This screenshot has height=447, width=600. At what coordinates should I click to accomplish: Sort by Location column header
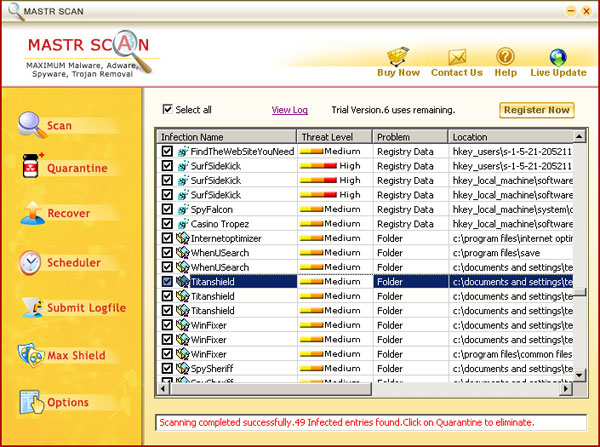coord(510,137)
